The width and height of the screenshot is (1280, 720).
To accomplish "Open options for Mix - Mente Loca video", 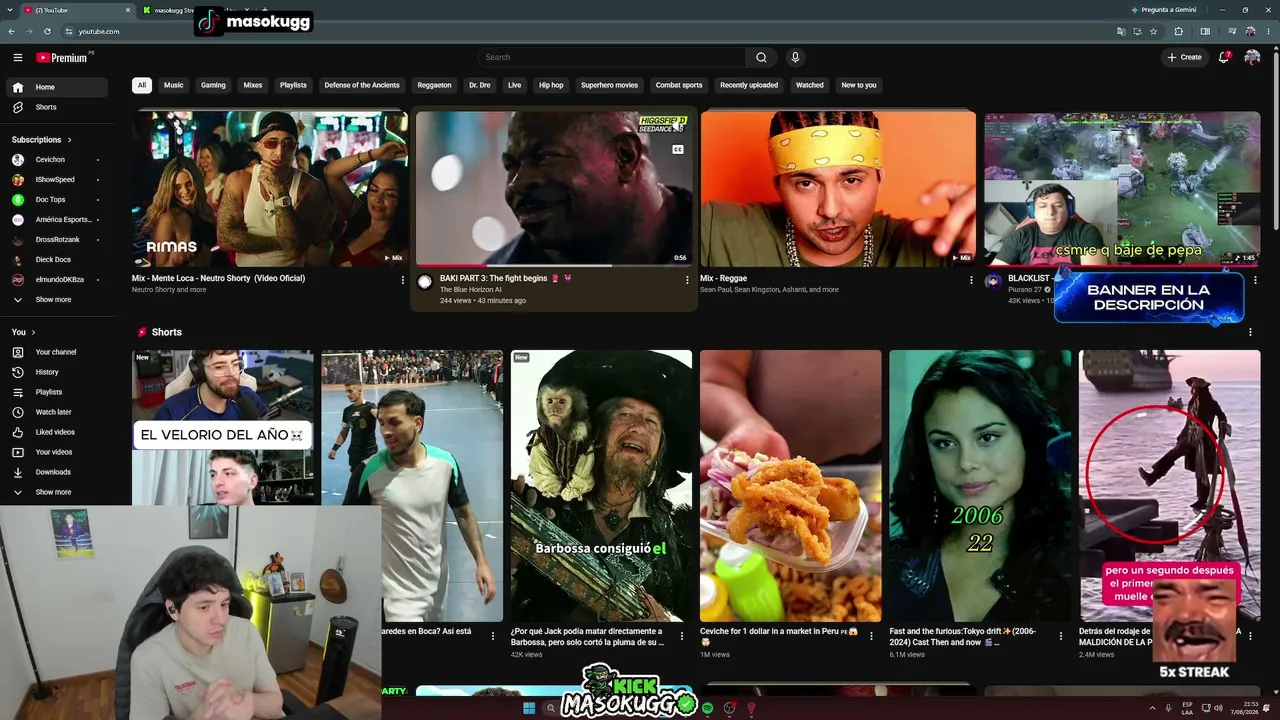I will pyautogui.click(x=403, y=280).
